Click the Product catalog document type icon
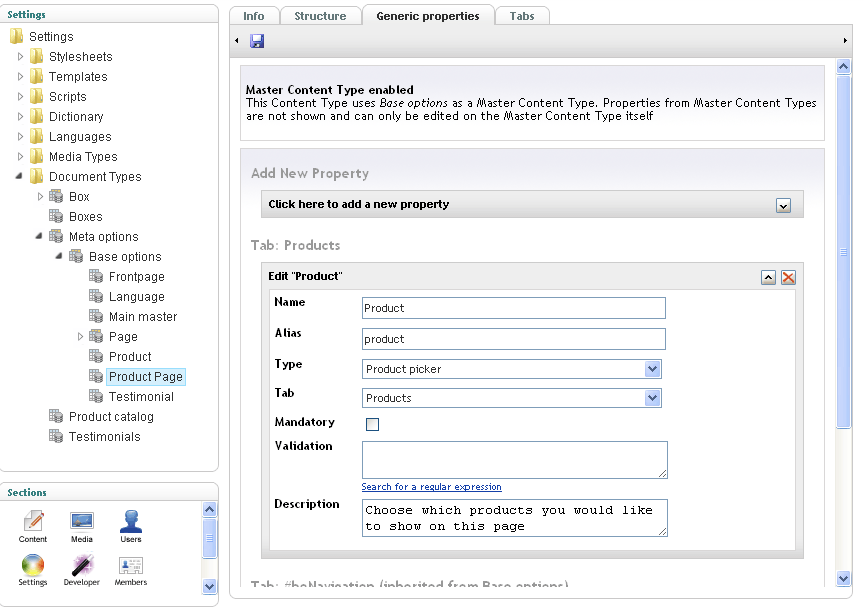The width and height of the screenshot is (864, 608). click(56, 416)
